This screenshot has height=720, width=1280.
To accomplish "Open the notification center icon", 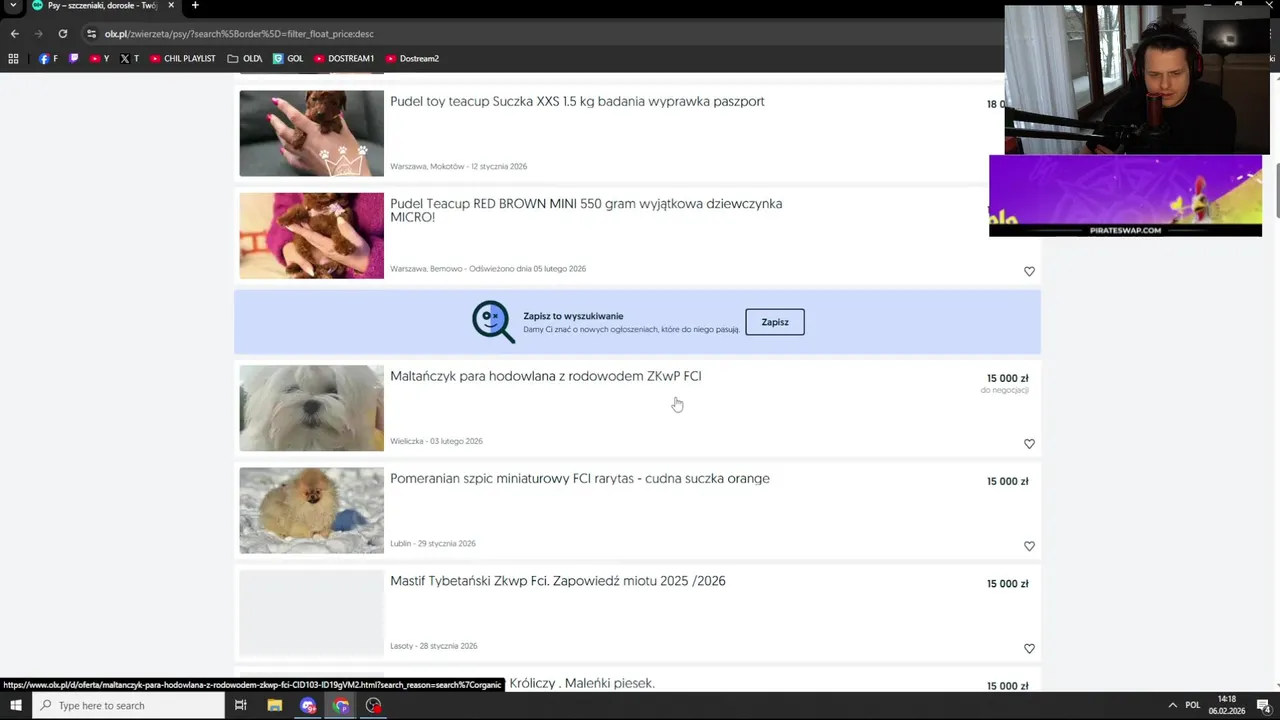I will click(x=1264, y=705).
